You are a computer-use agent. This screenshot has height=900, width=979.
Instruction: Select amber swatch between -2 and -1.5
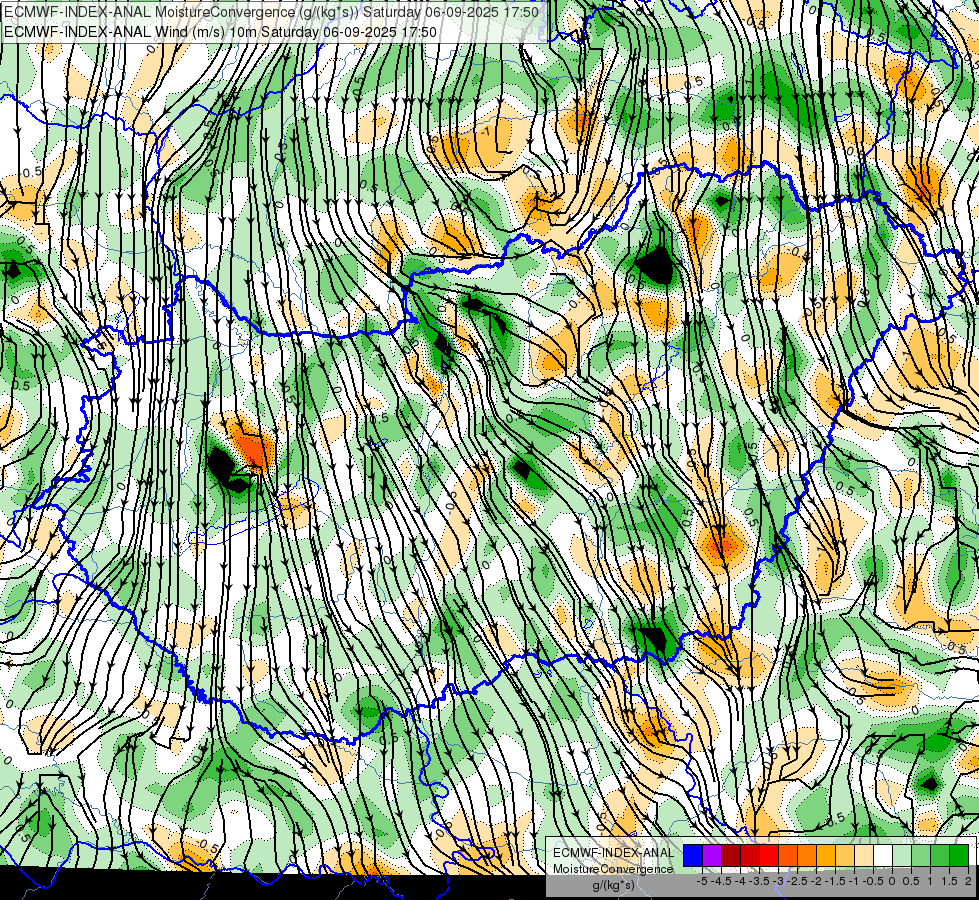(825, 856)
